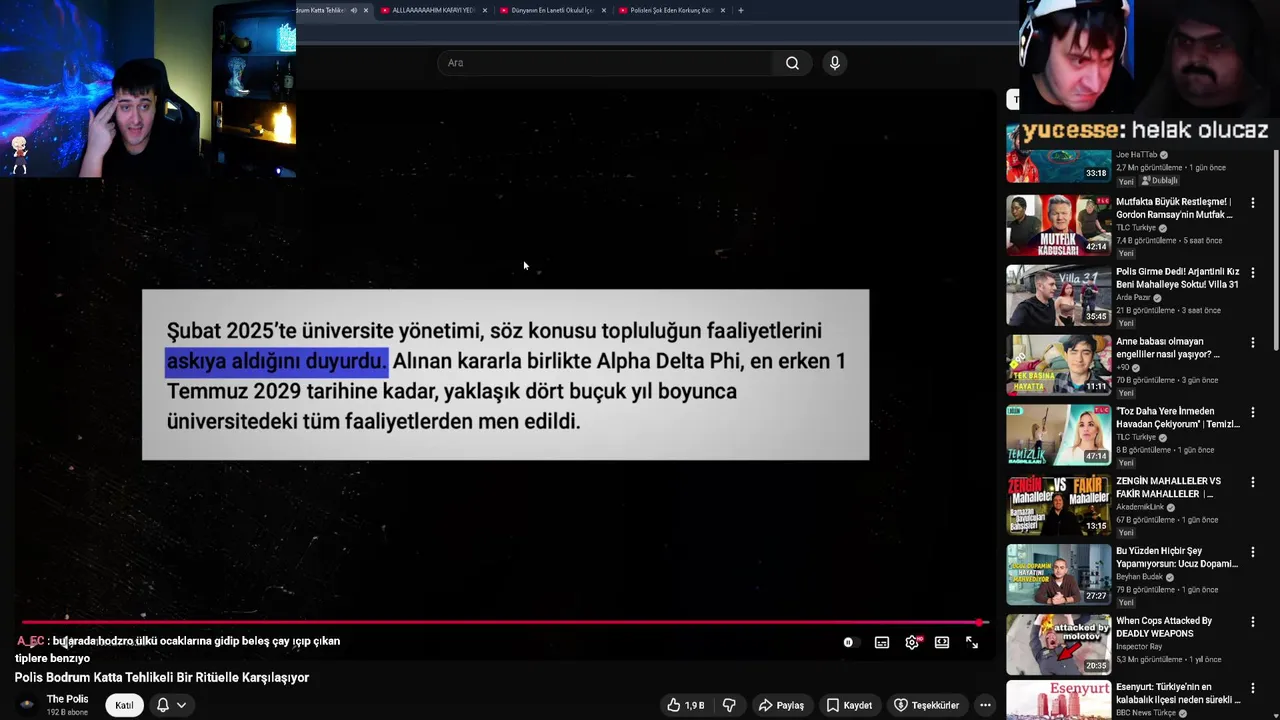Open the attacked by molotov video thumbnail
1280x720 pixels.
pos(1058,644)
